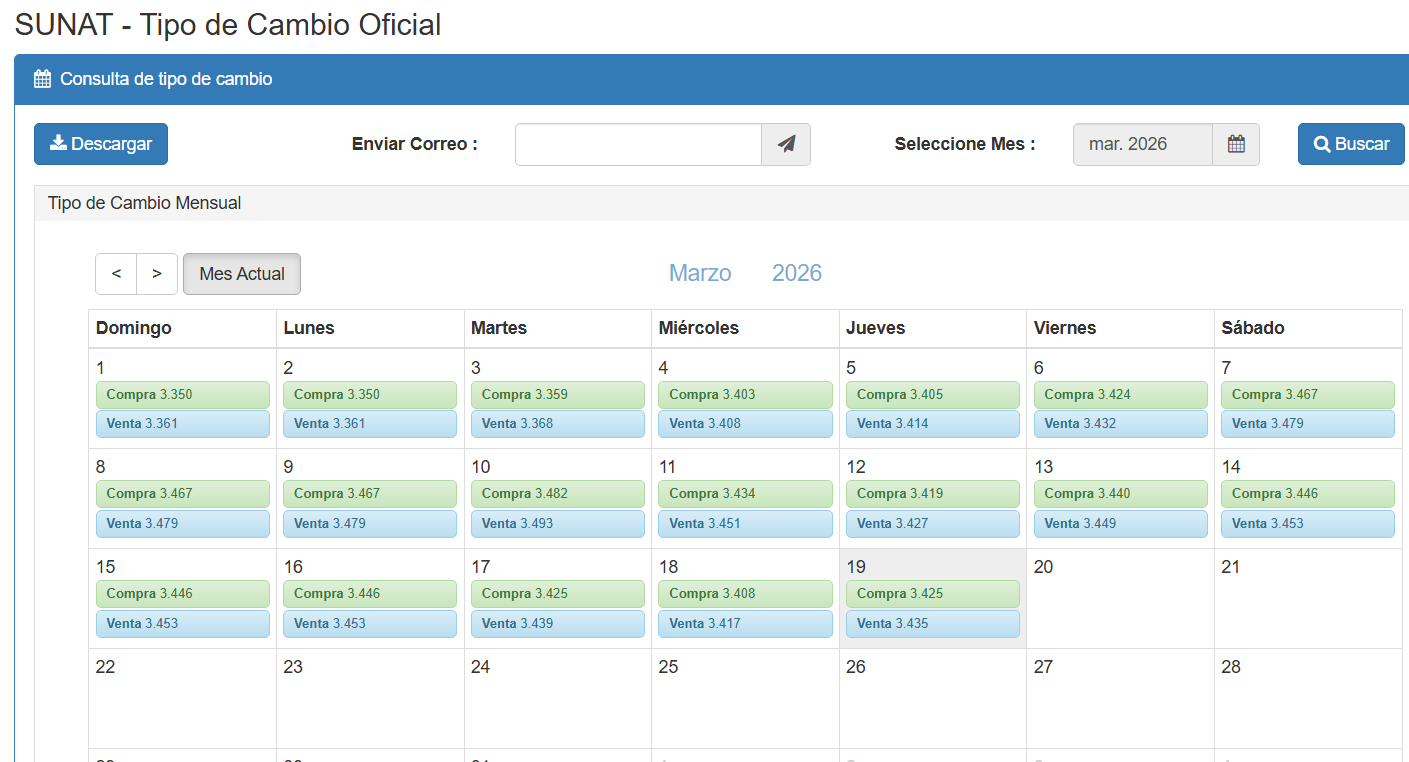Click the calendar icon in panel header

(x=42, y=79)
